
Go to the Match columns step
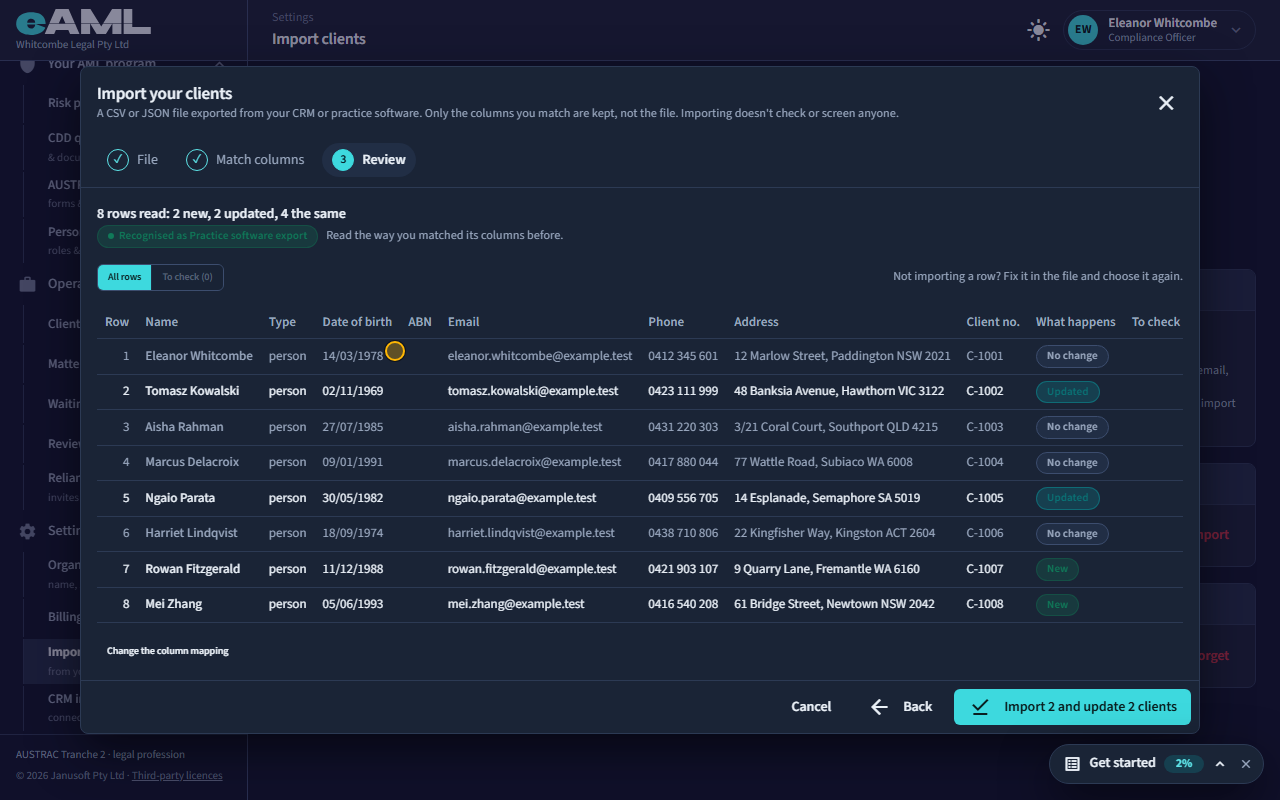[246, 159]
